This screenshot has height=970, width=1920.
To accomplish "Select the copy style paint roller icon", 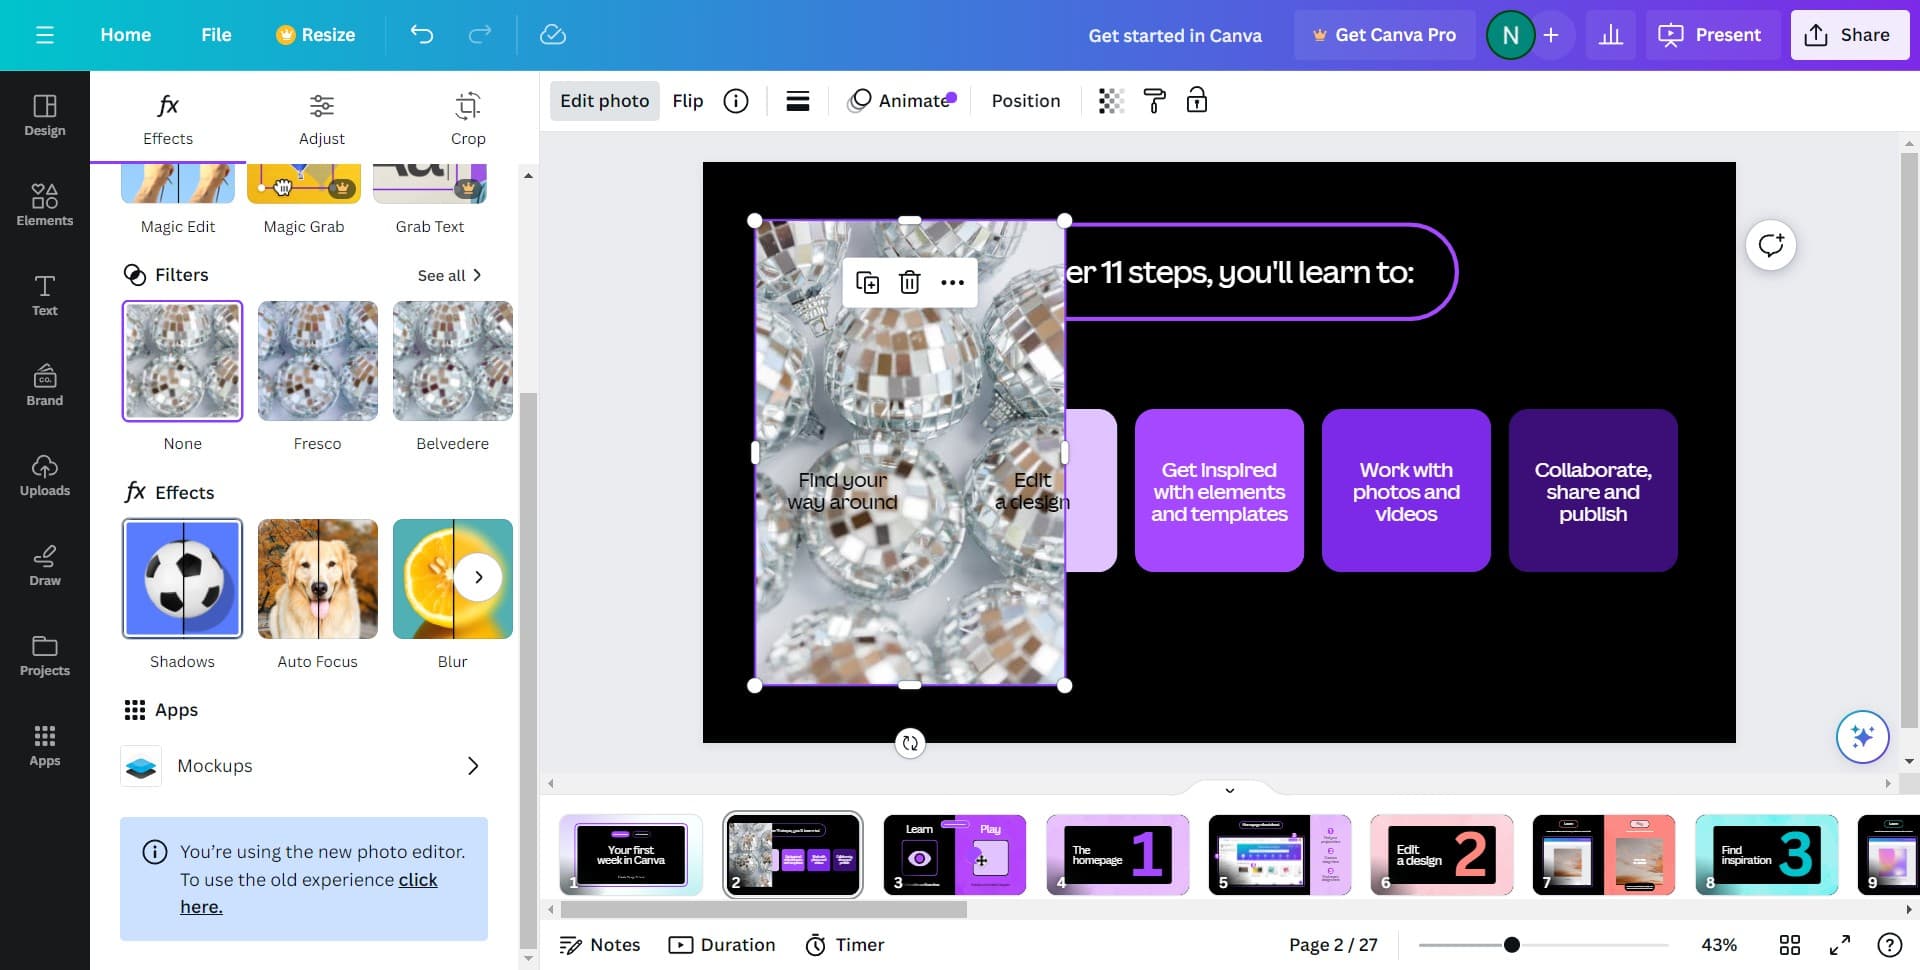I will tap(1154, 100).
